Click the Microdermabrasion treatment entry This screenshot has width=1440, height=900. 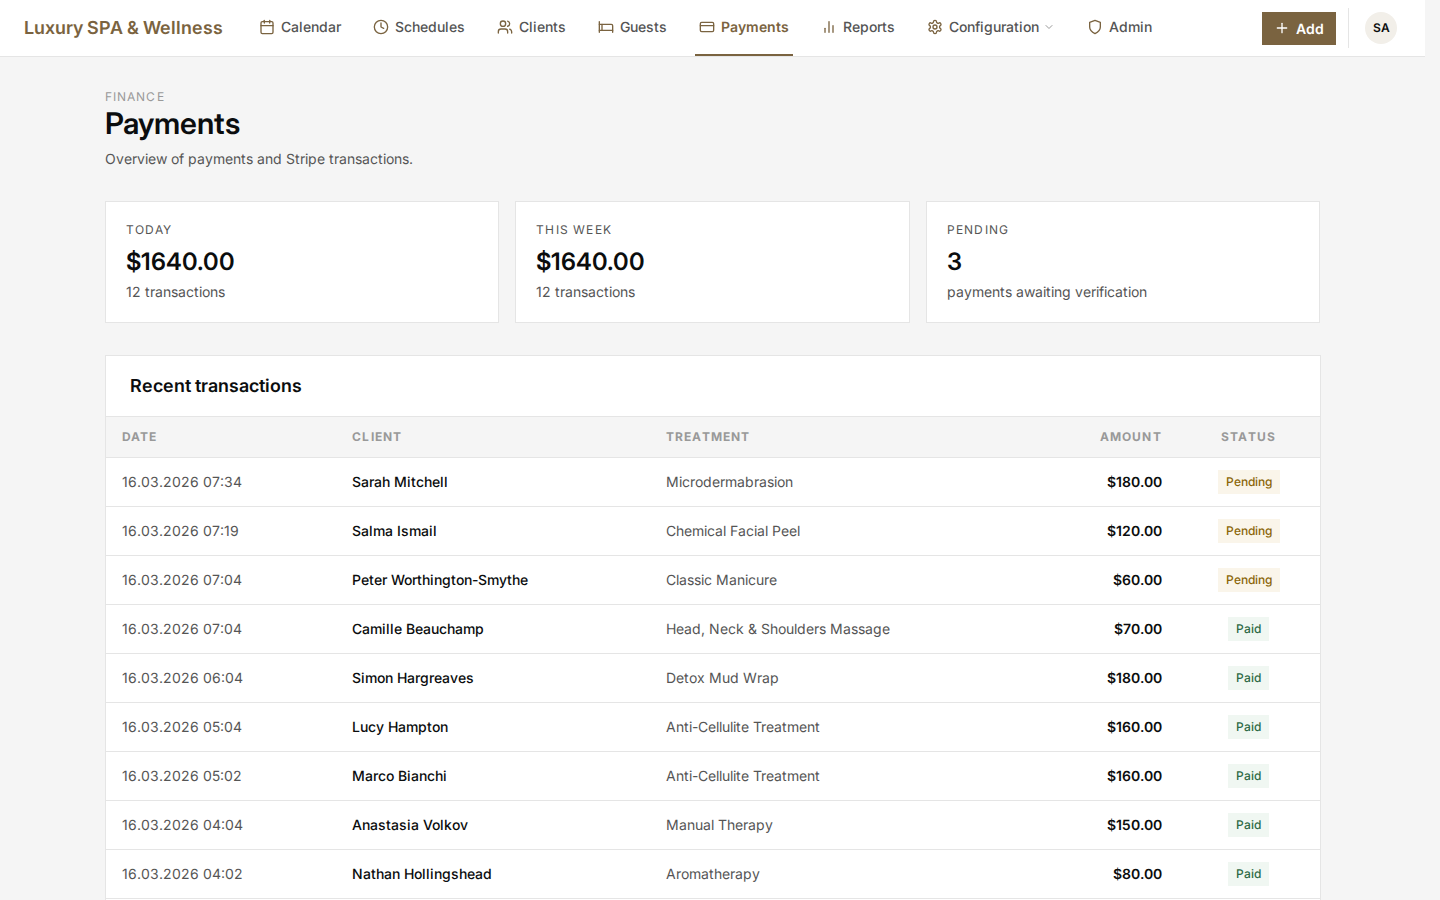[729, 481]
